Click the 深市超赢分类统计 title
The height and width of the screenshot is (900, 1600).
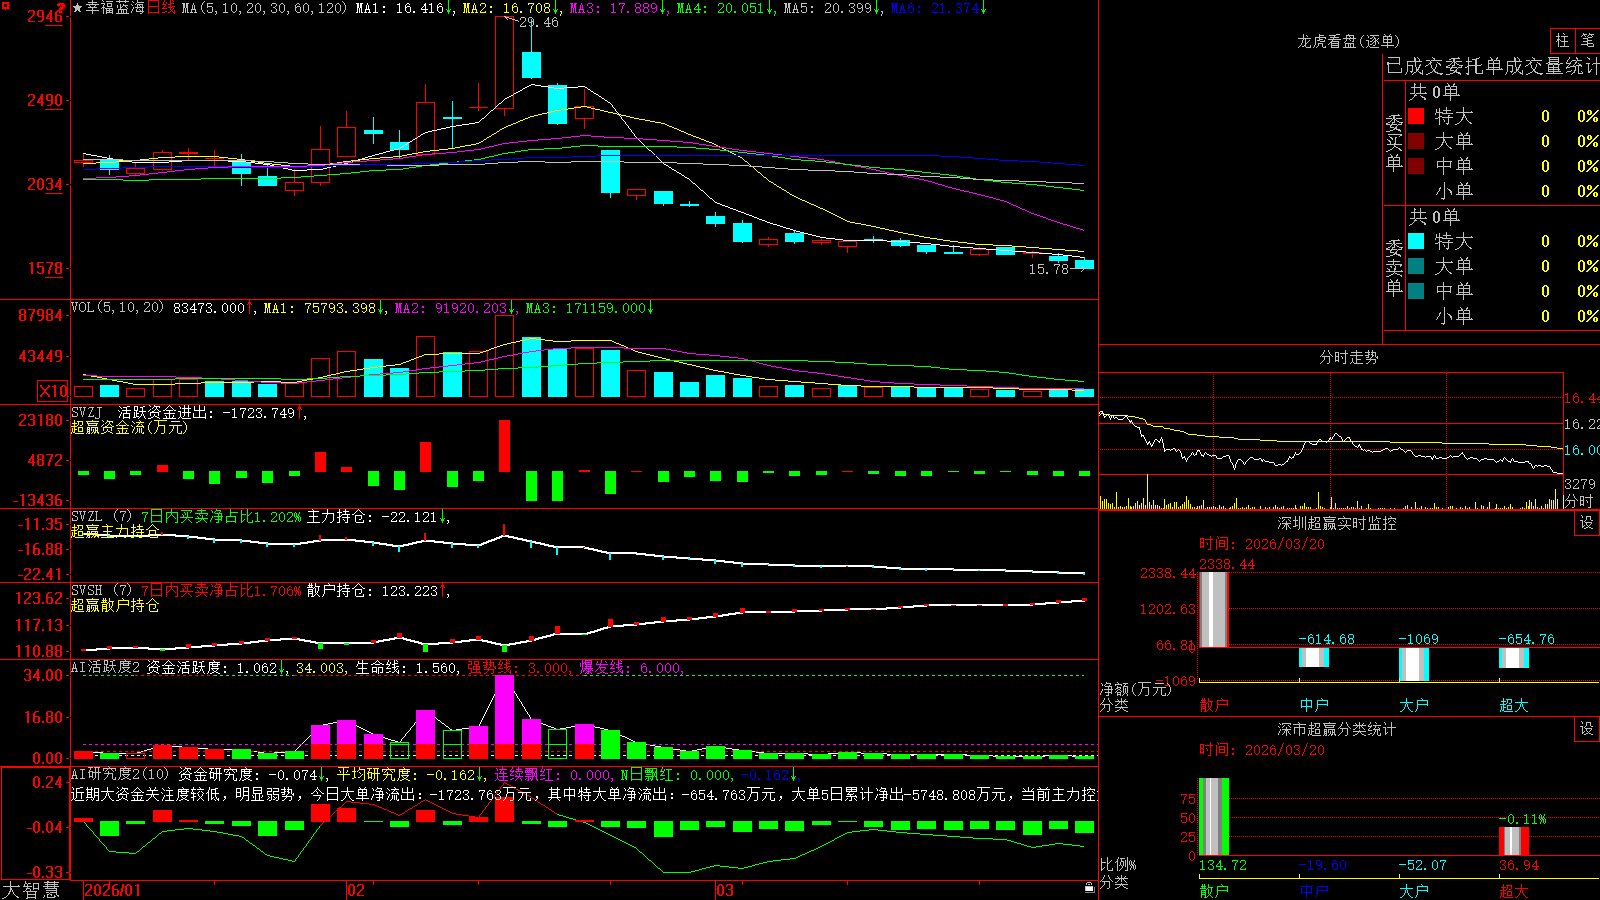click(1337, 729)
